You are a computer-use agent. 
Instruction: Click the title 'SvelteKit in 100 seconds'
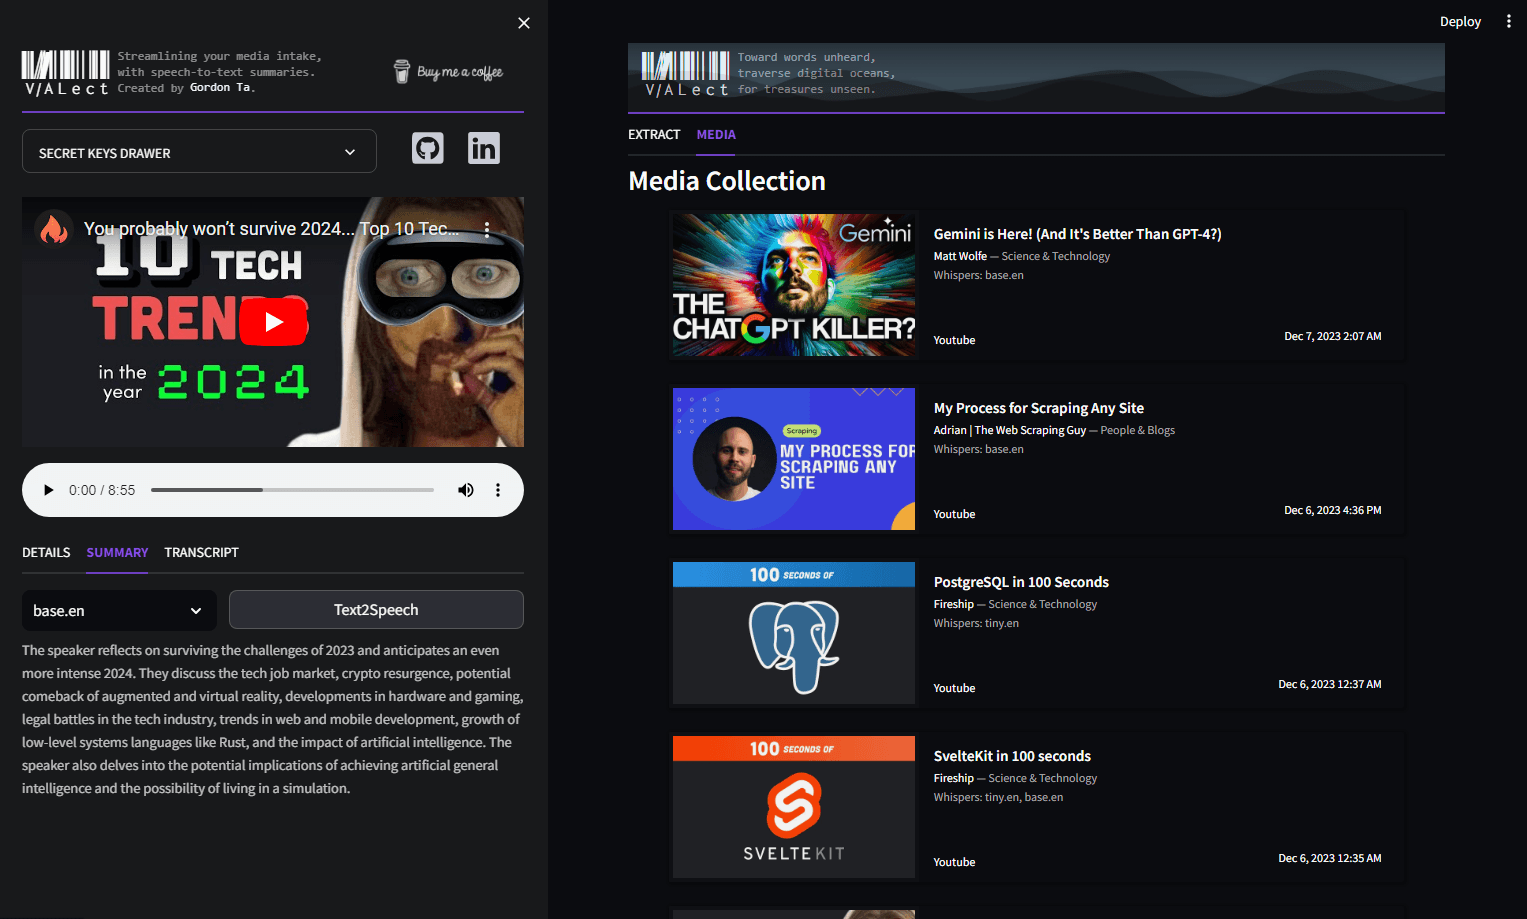[1012, 756]
